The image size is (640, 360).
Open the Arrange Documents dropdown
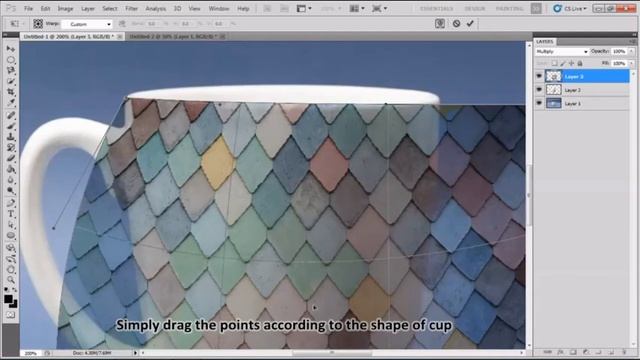click(357, 8)
